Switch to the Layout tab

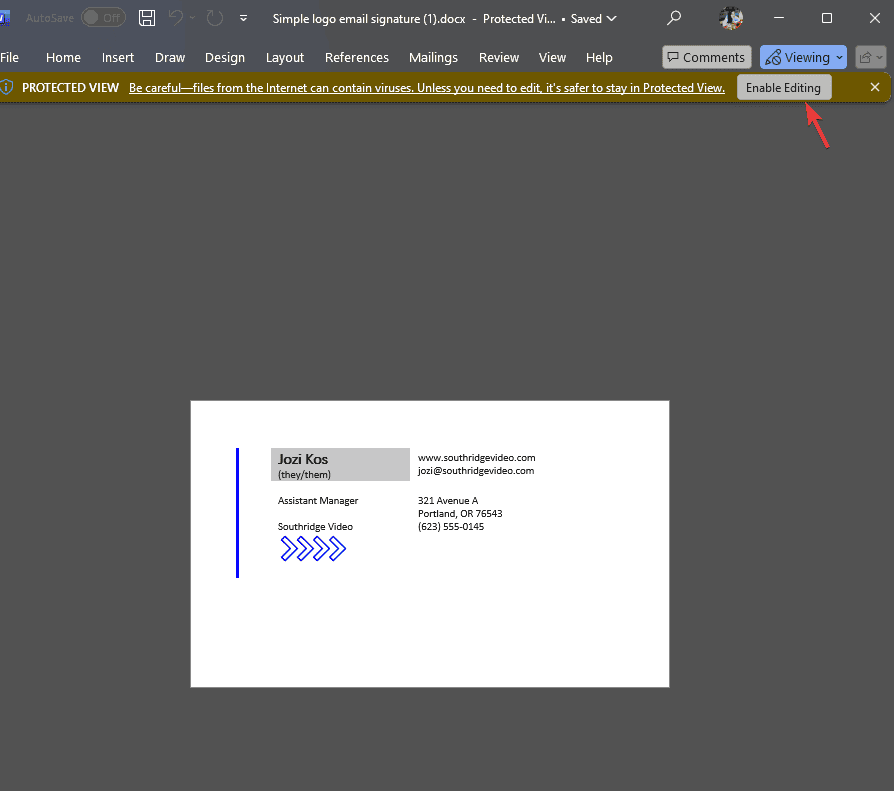pos(285,58)
